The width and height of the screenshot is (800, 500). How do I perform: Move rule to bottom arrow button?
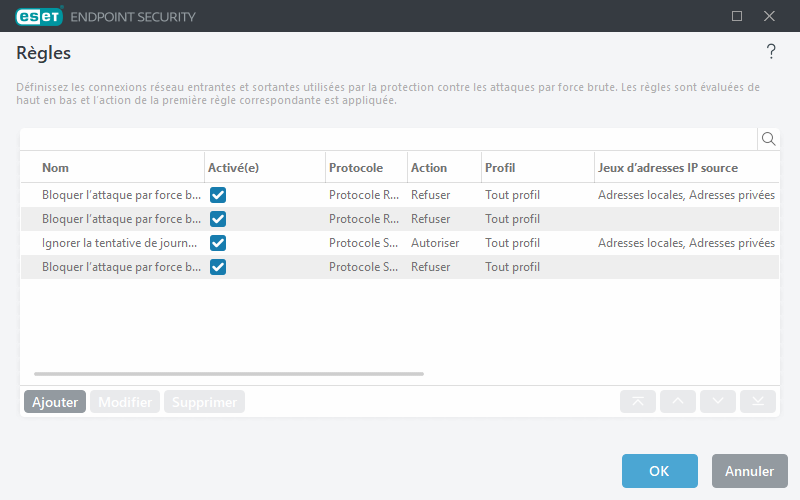(758, 402)
